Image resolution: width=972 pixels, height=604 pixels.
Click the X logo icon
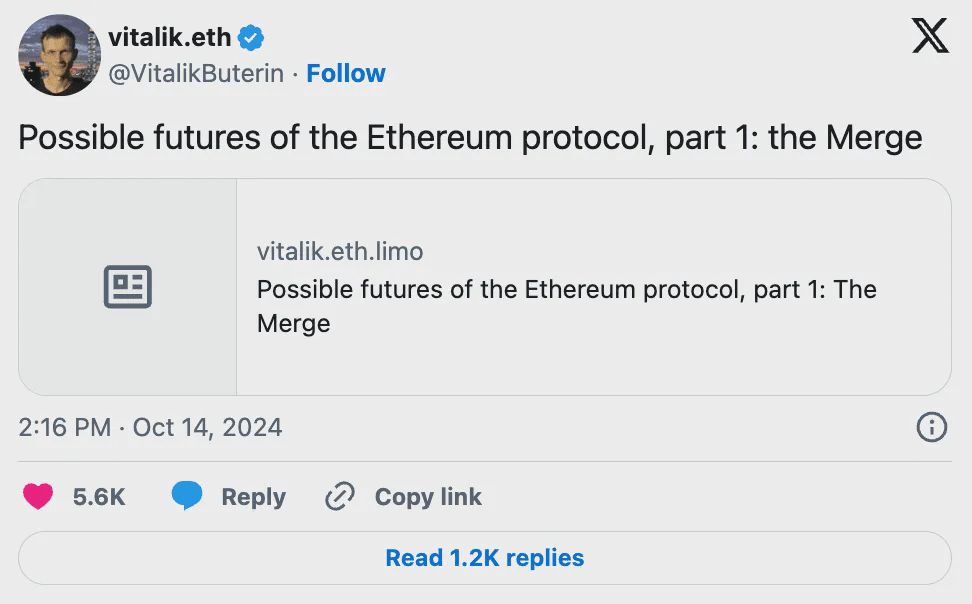(930, 37)
